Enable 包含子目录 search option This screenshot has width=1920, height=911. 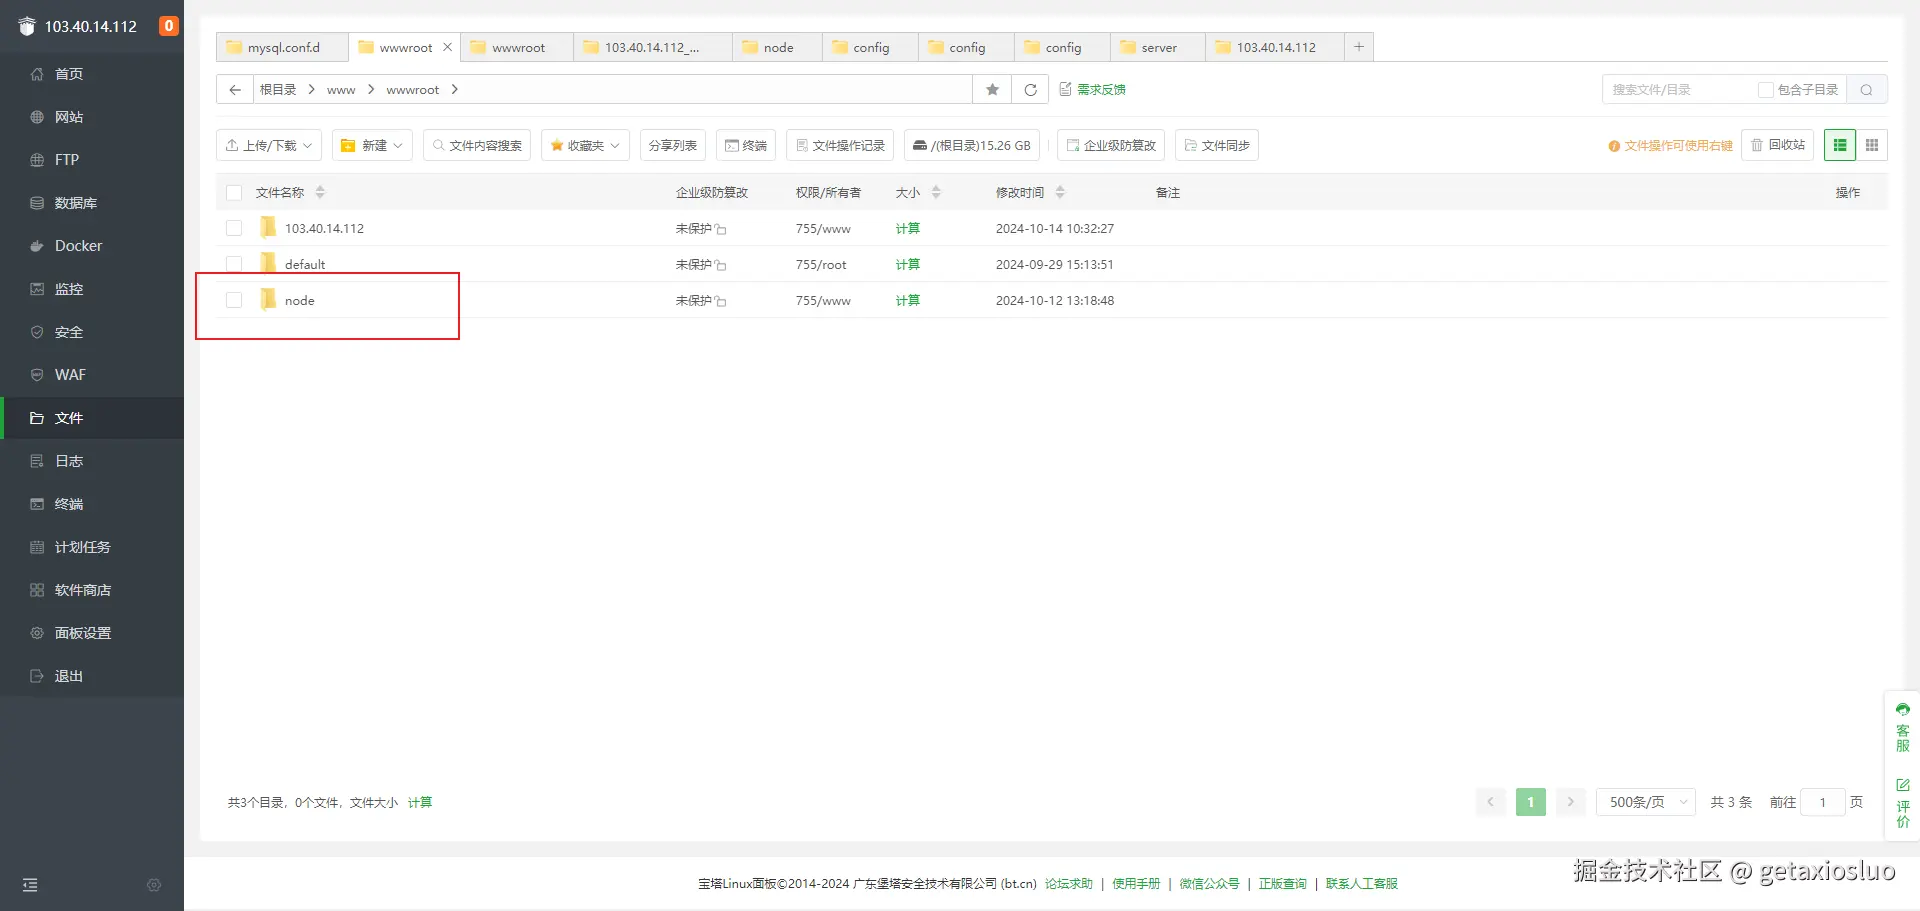(1766, 90)
